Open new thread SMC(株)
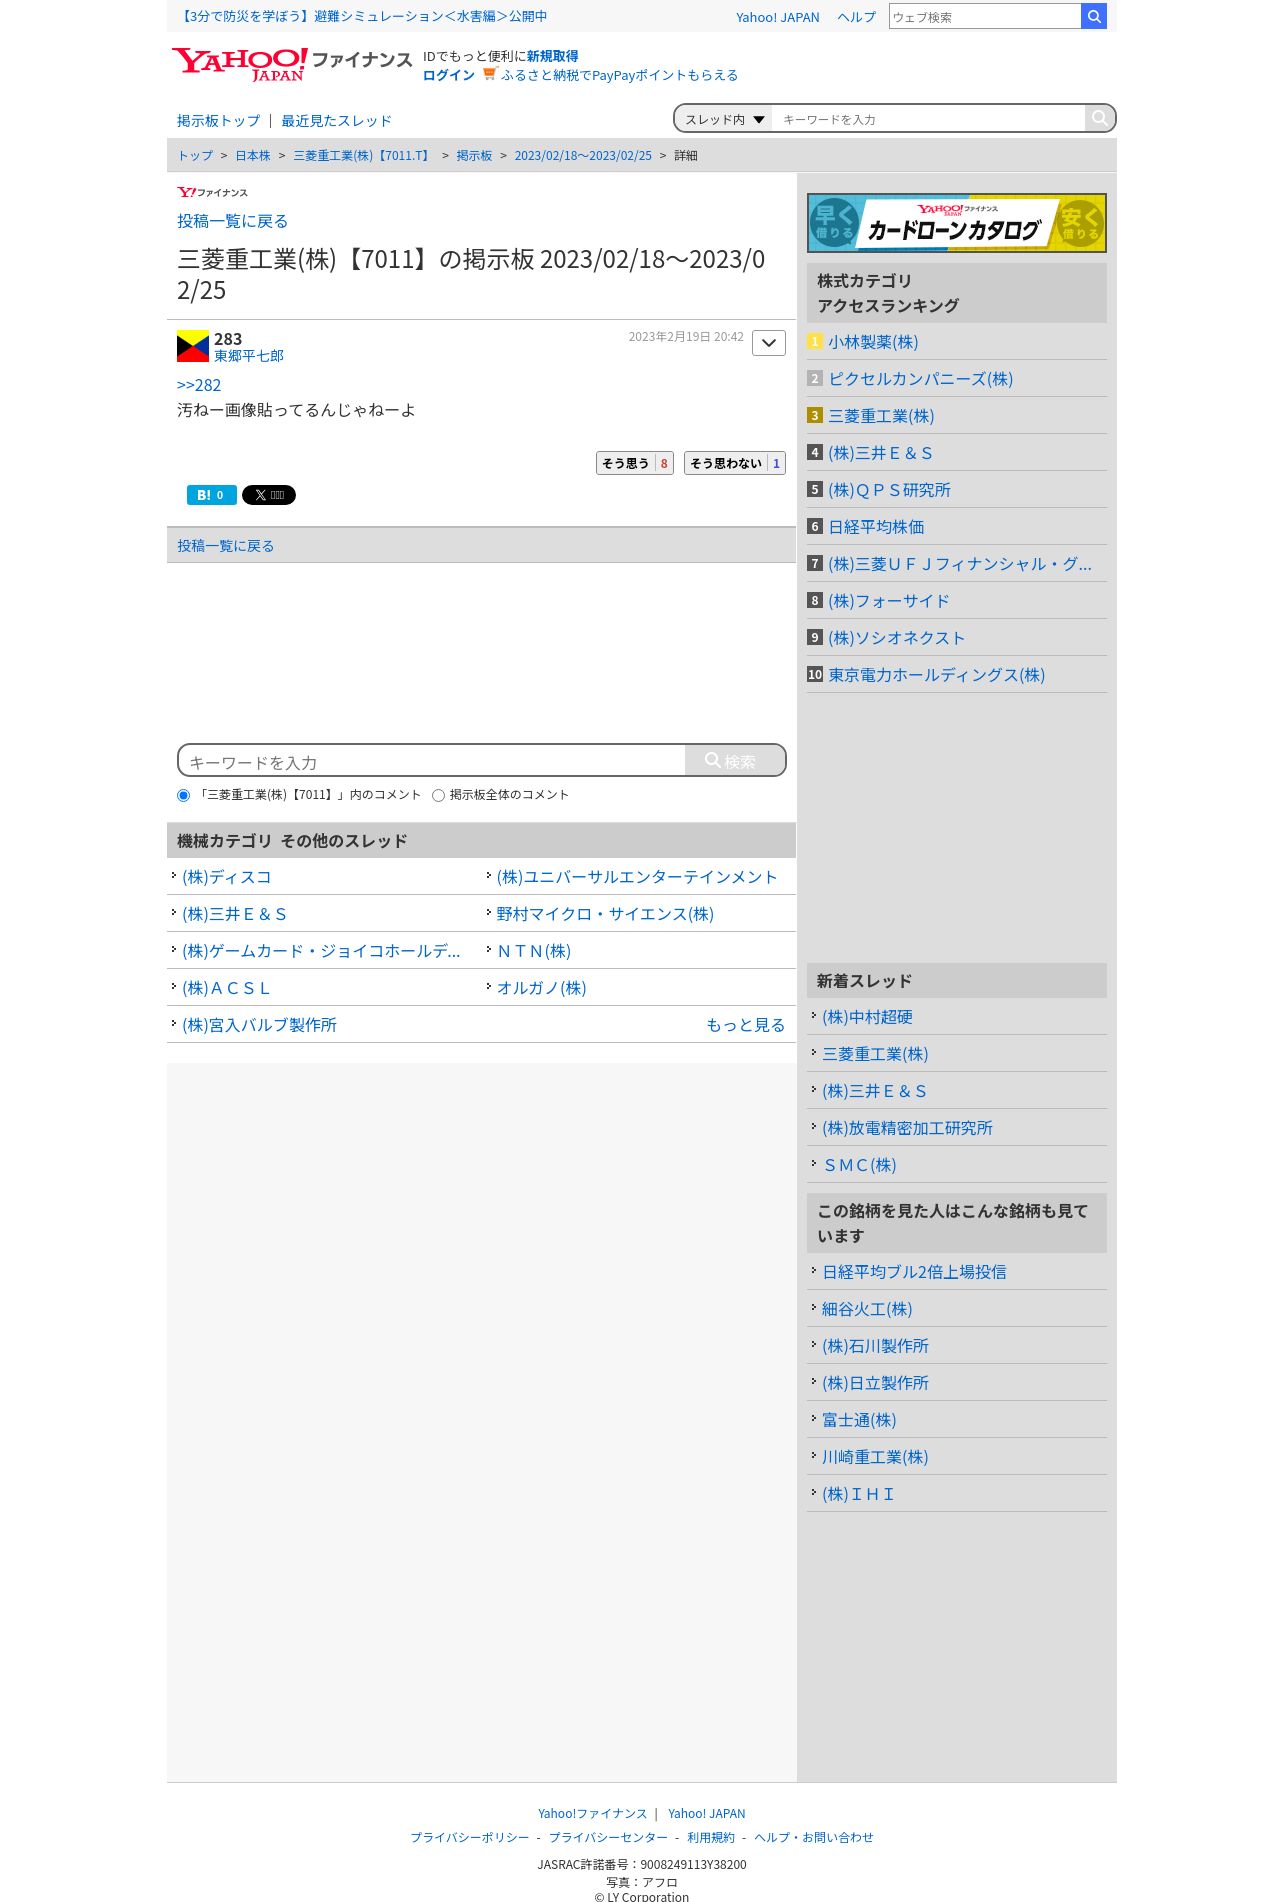Screen dimensions: 1284x1902 (859, 1165)
